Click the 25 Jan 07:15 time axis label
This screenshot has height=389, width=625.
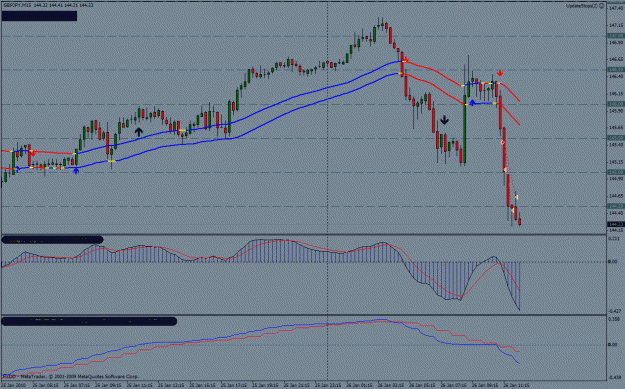coord(76,385)
